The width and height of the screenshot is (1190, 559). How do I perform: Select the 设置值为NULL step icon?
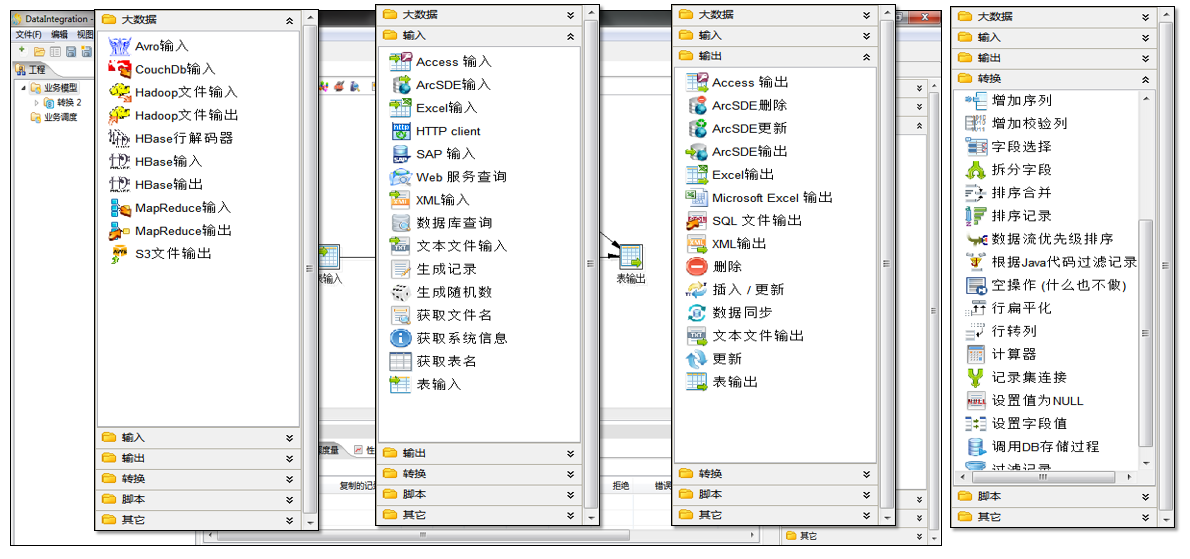976,400
